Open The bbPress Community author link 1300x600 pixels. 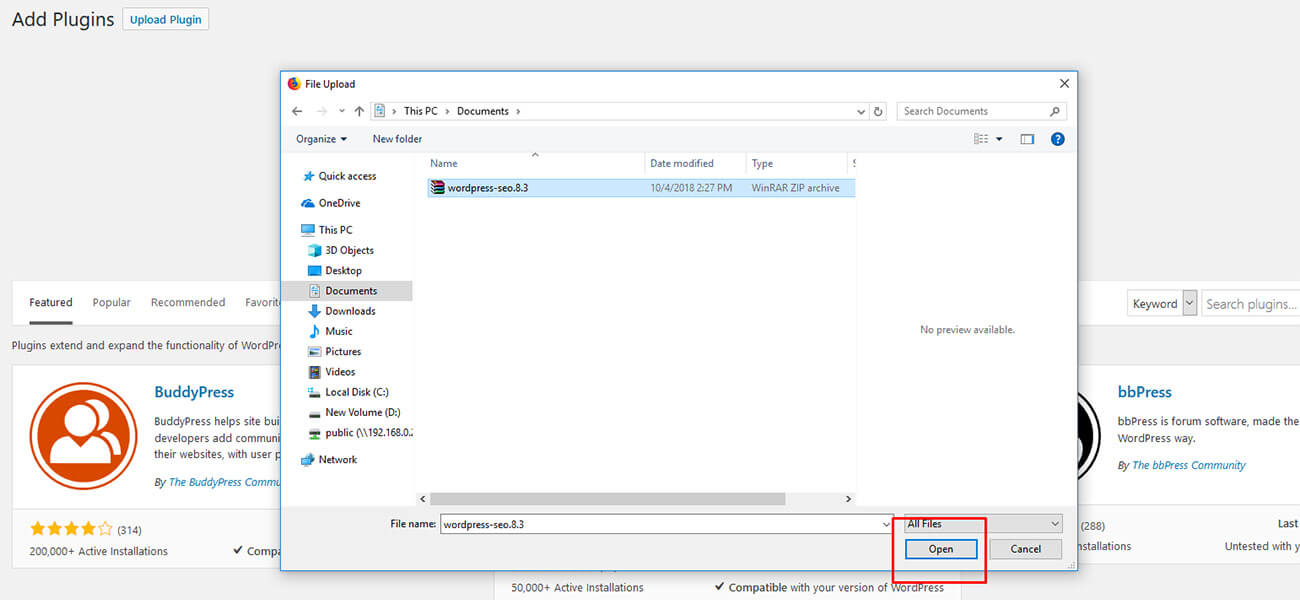[x=1189, y=465]
